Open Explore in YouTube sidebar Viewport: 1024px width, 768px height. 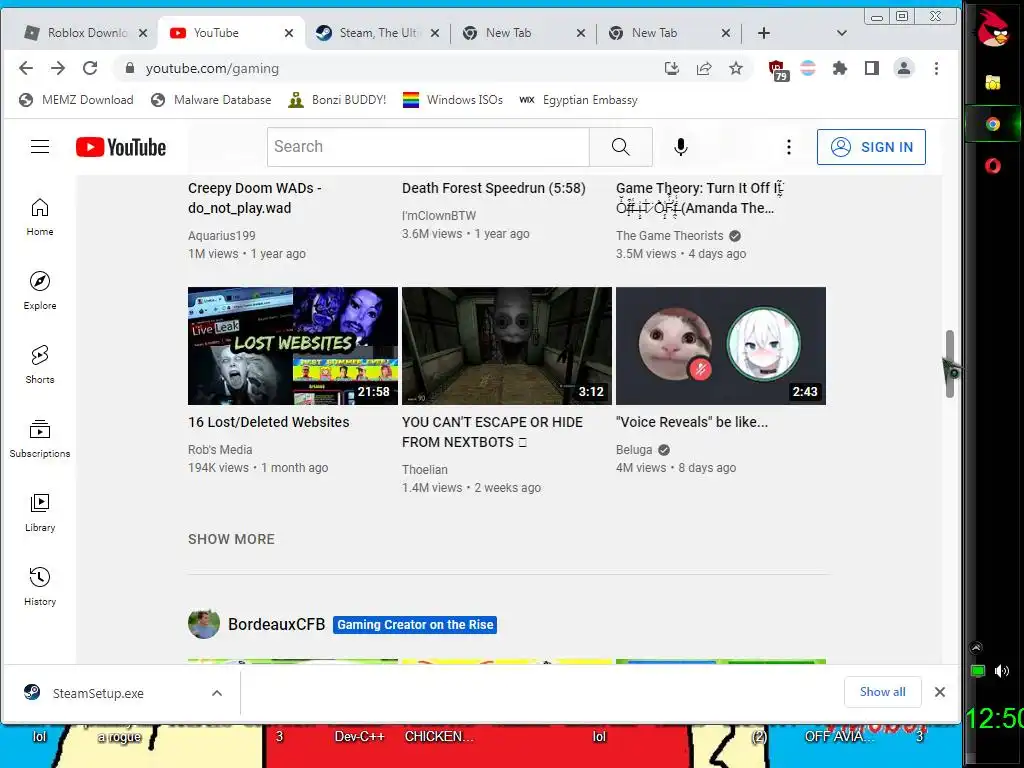pyautogui.click(x=40, y=291)
